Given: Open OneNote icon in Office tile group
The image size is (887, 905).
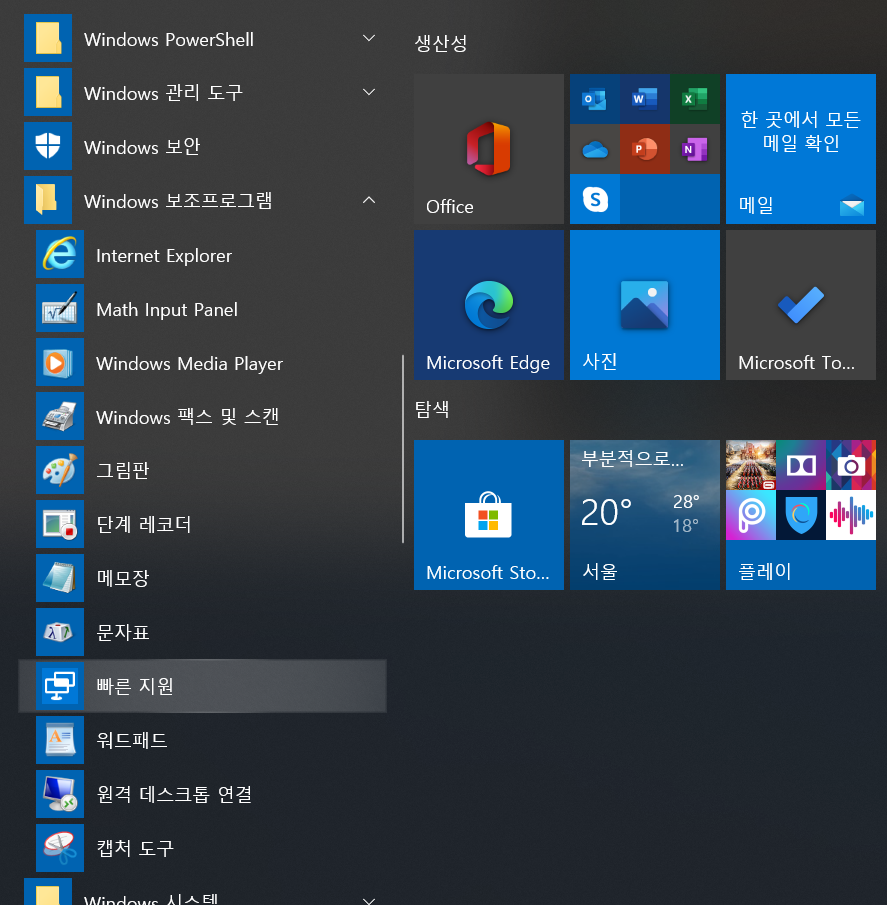Looking at the screenshot, I should 695,149.
